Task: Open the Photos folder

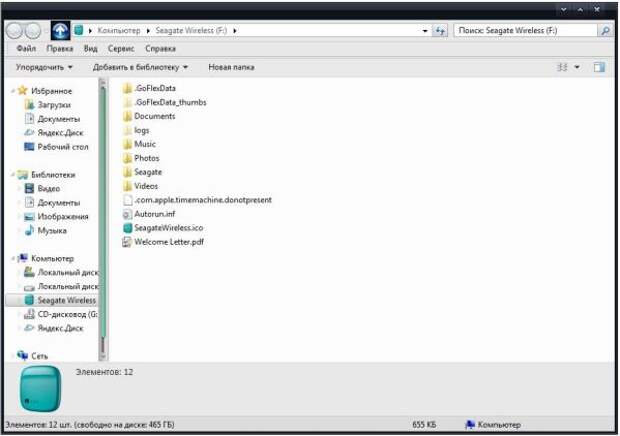Action: click(146, 158)
